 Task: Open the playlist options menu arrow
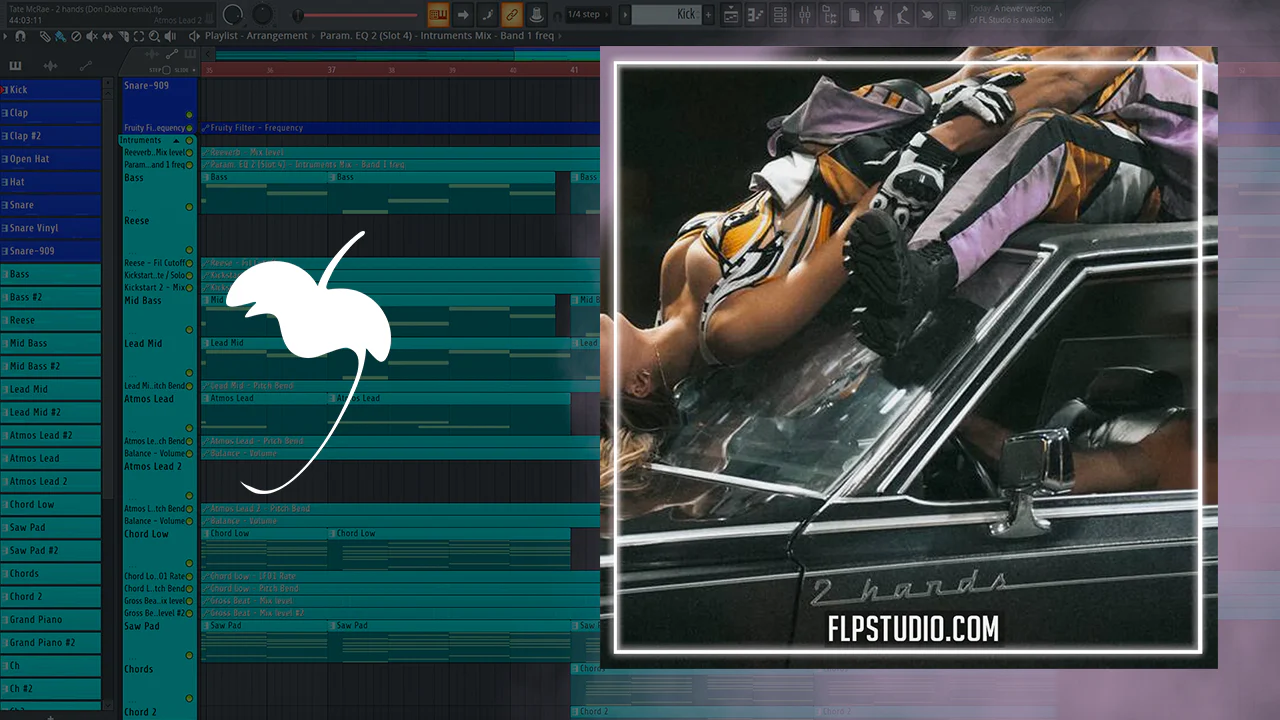coord(7,36)
